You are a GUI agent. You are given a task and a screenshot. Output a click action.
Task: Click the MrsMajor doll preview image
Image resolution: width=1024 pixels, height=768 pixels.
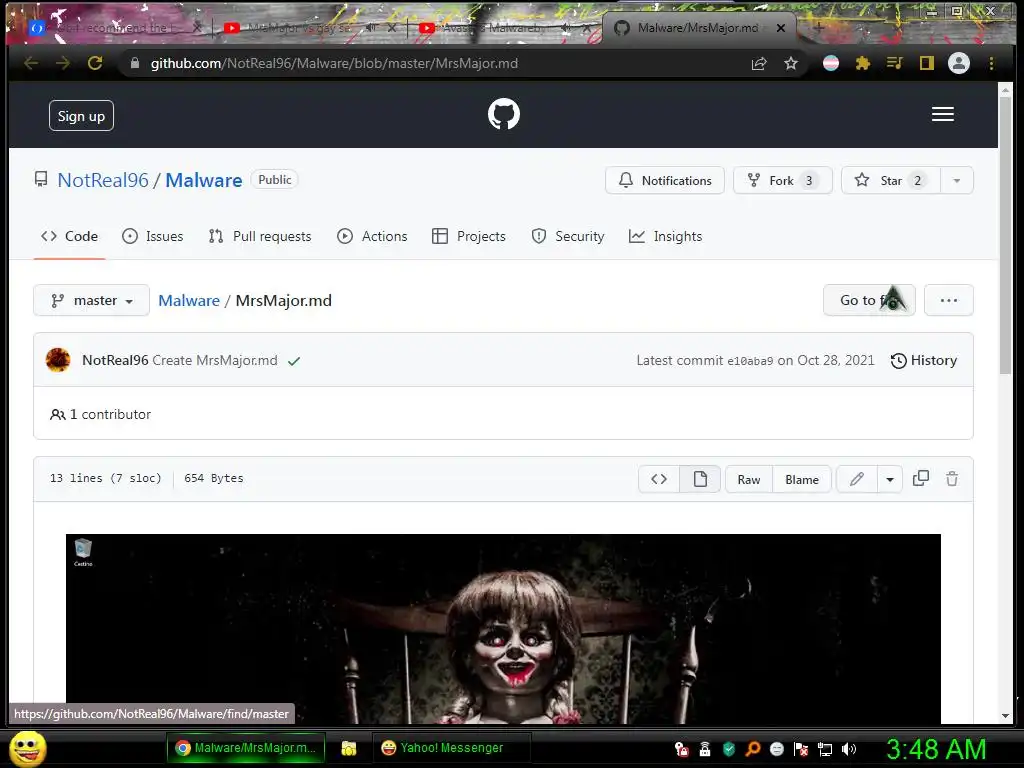pos(503,628)
